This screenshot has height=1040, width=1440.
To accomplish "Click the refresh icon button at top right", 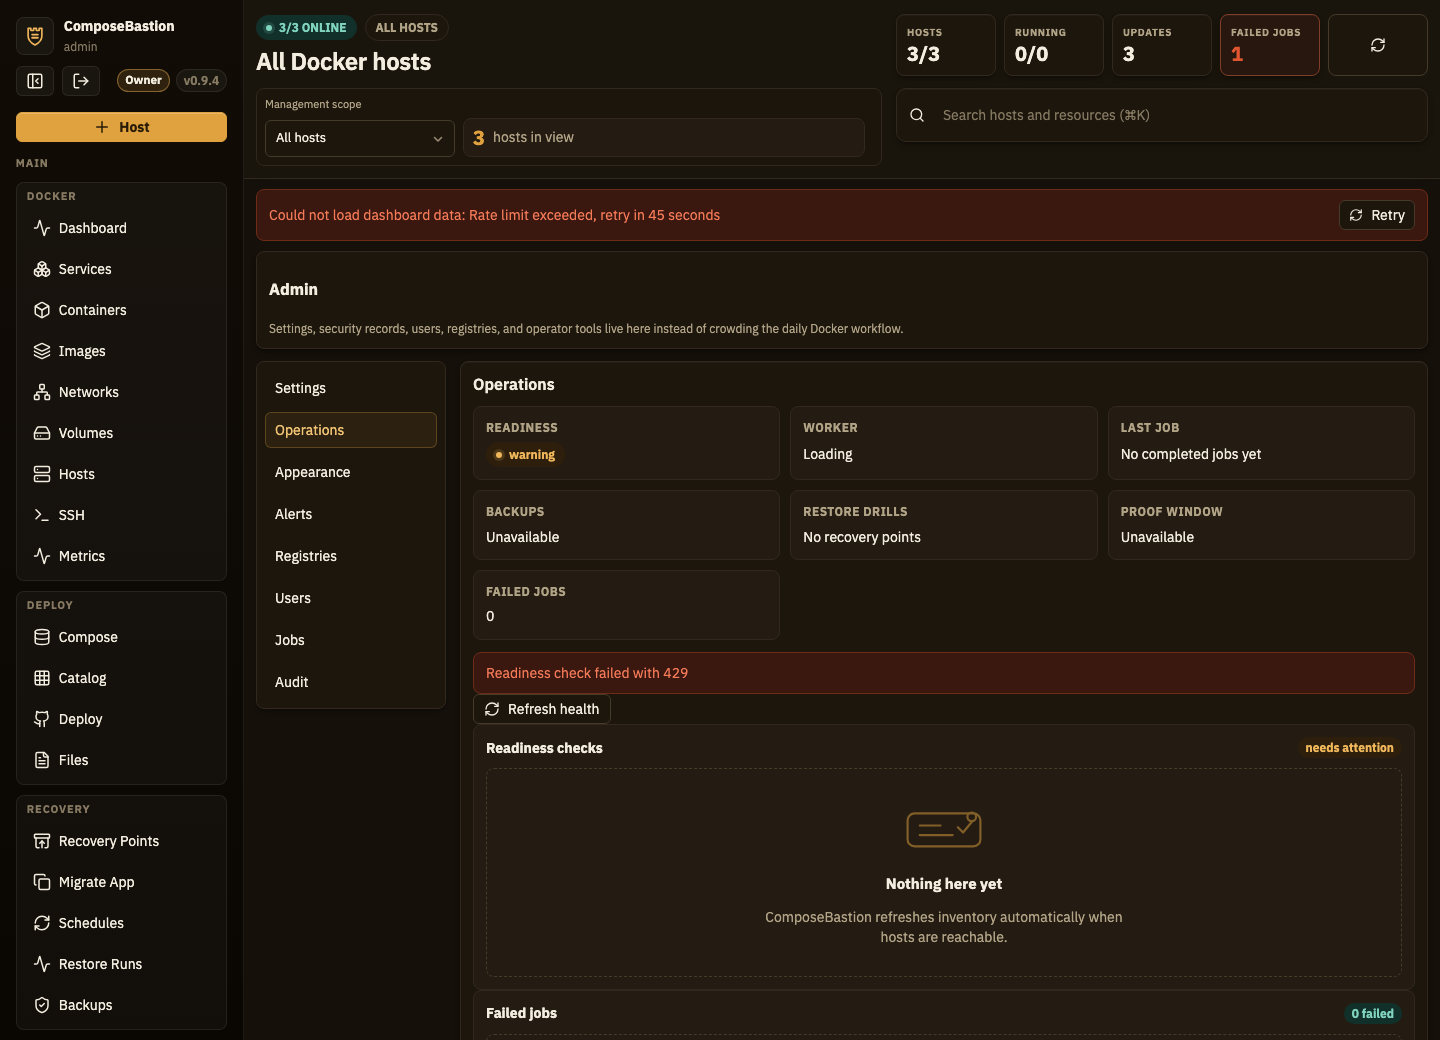I will (1378, 45).
